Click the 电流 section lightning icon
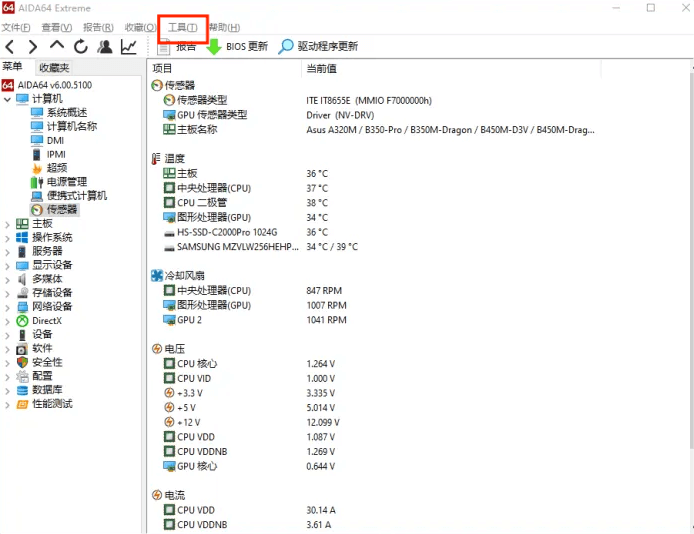Image resolution: width=694 pixels, height=534 pixels. (x=157, y=495)
